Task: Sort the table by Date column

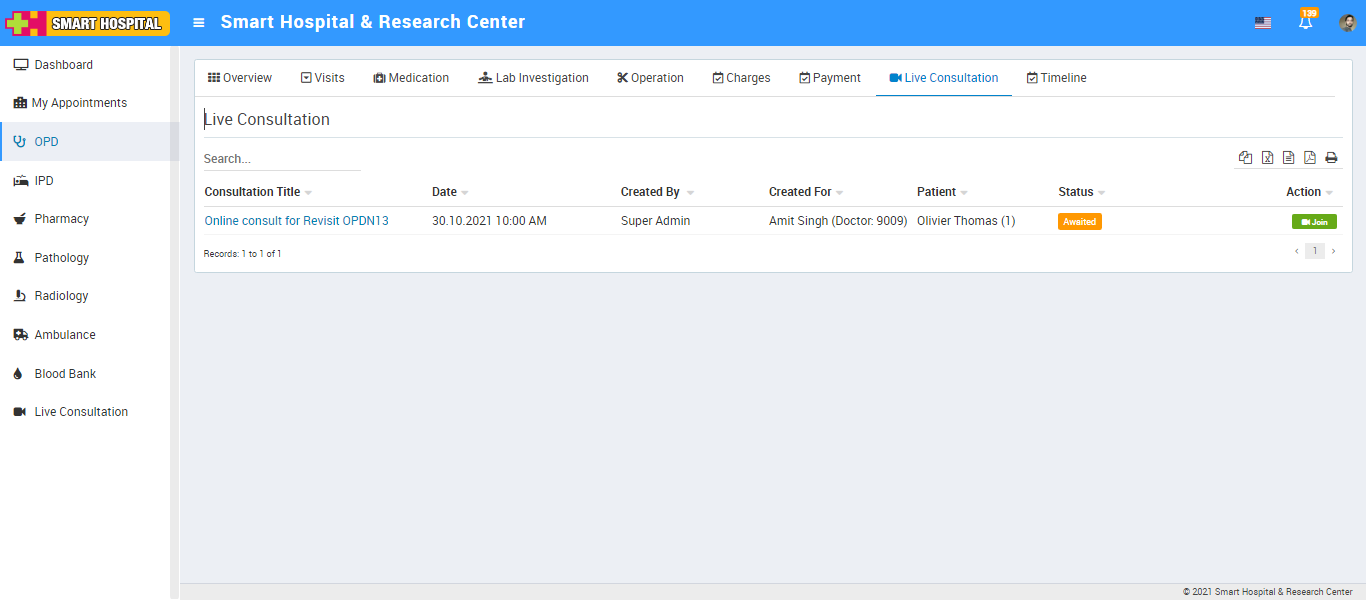Action: (444, 192)
